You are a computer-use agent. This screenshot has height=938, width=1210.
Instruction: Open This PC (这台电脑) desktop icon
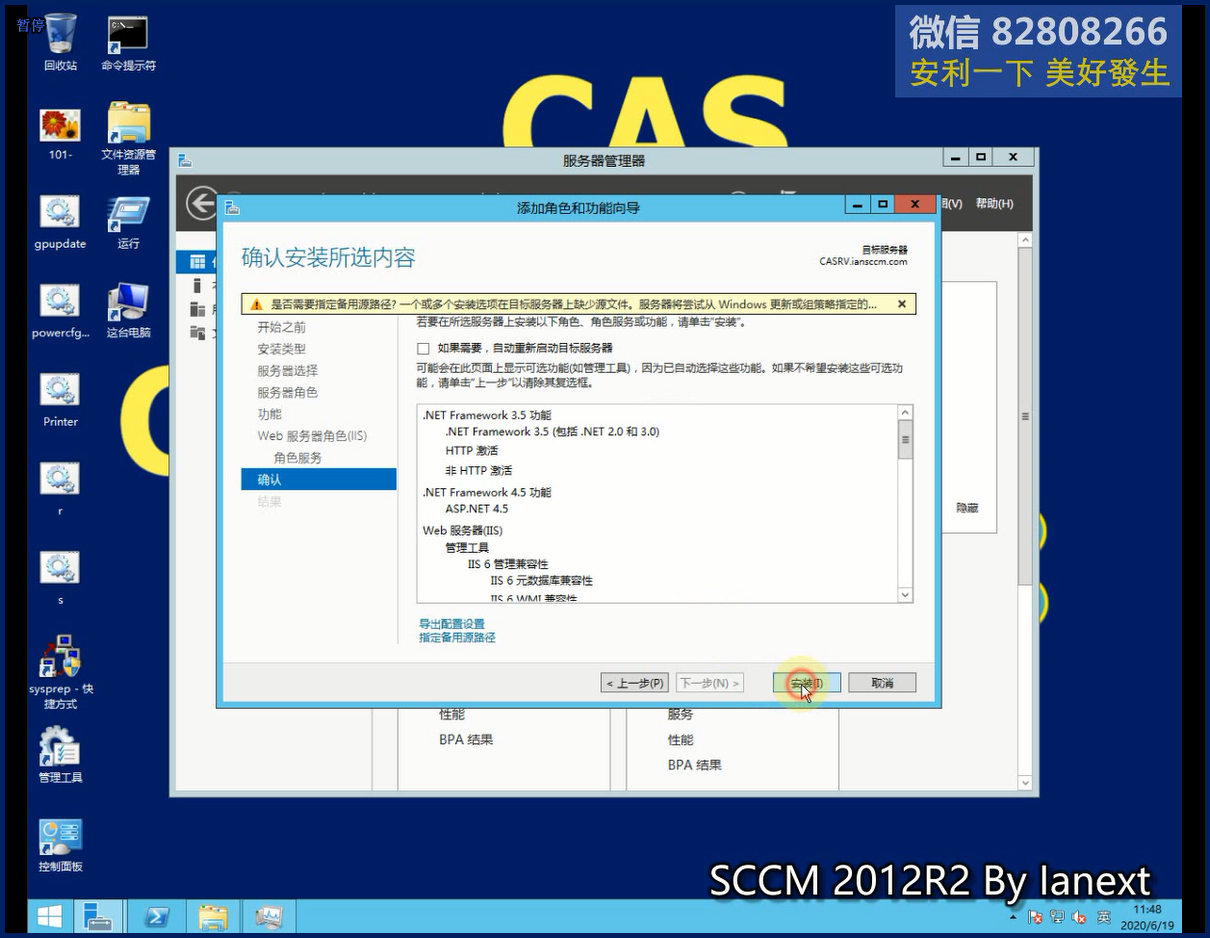(128, 311)
